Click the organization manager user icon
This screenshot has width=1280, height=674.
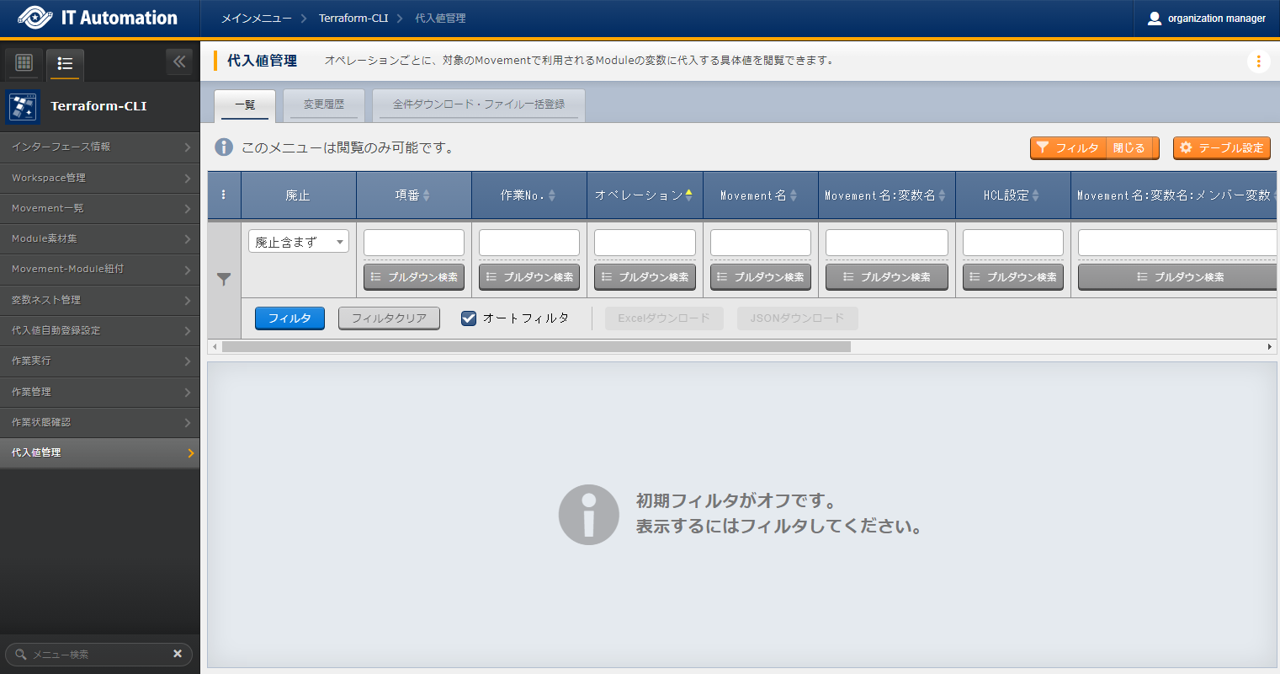tap(1155, 18)
